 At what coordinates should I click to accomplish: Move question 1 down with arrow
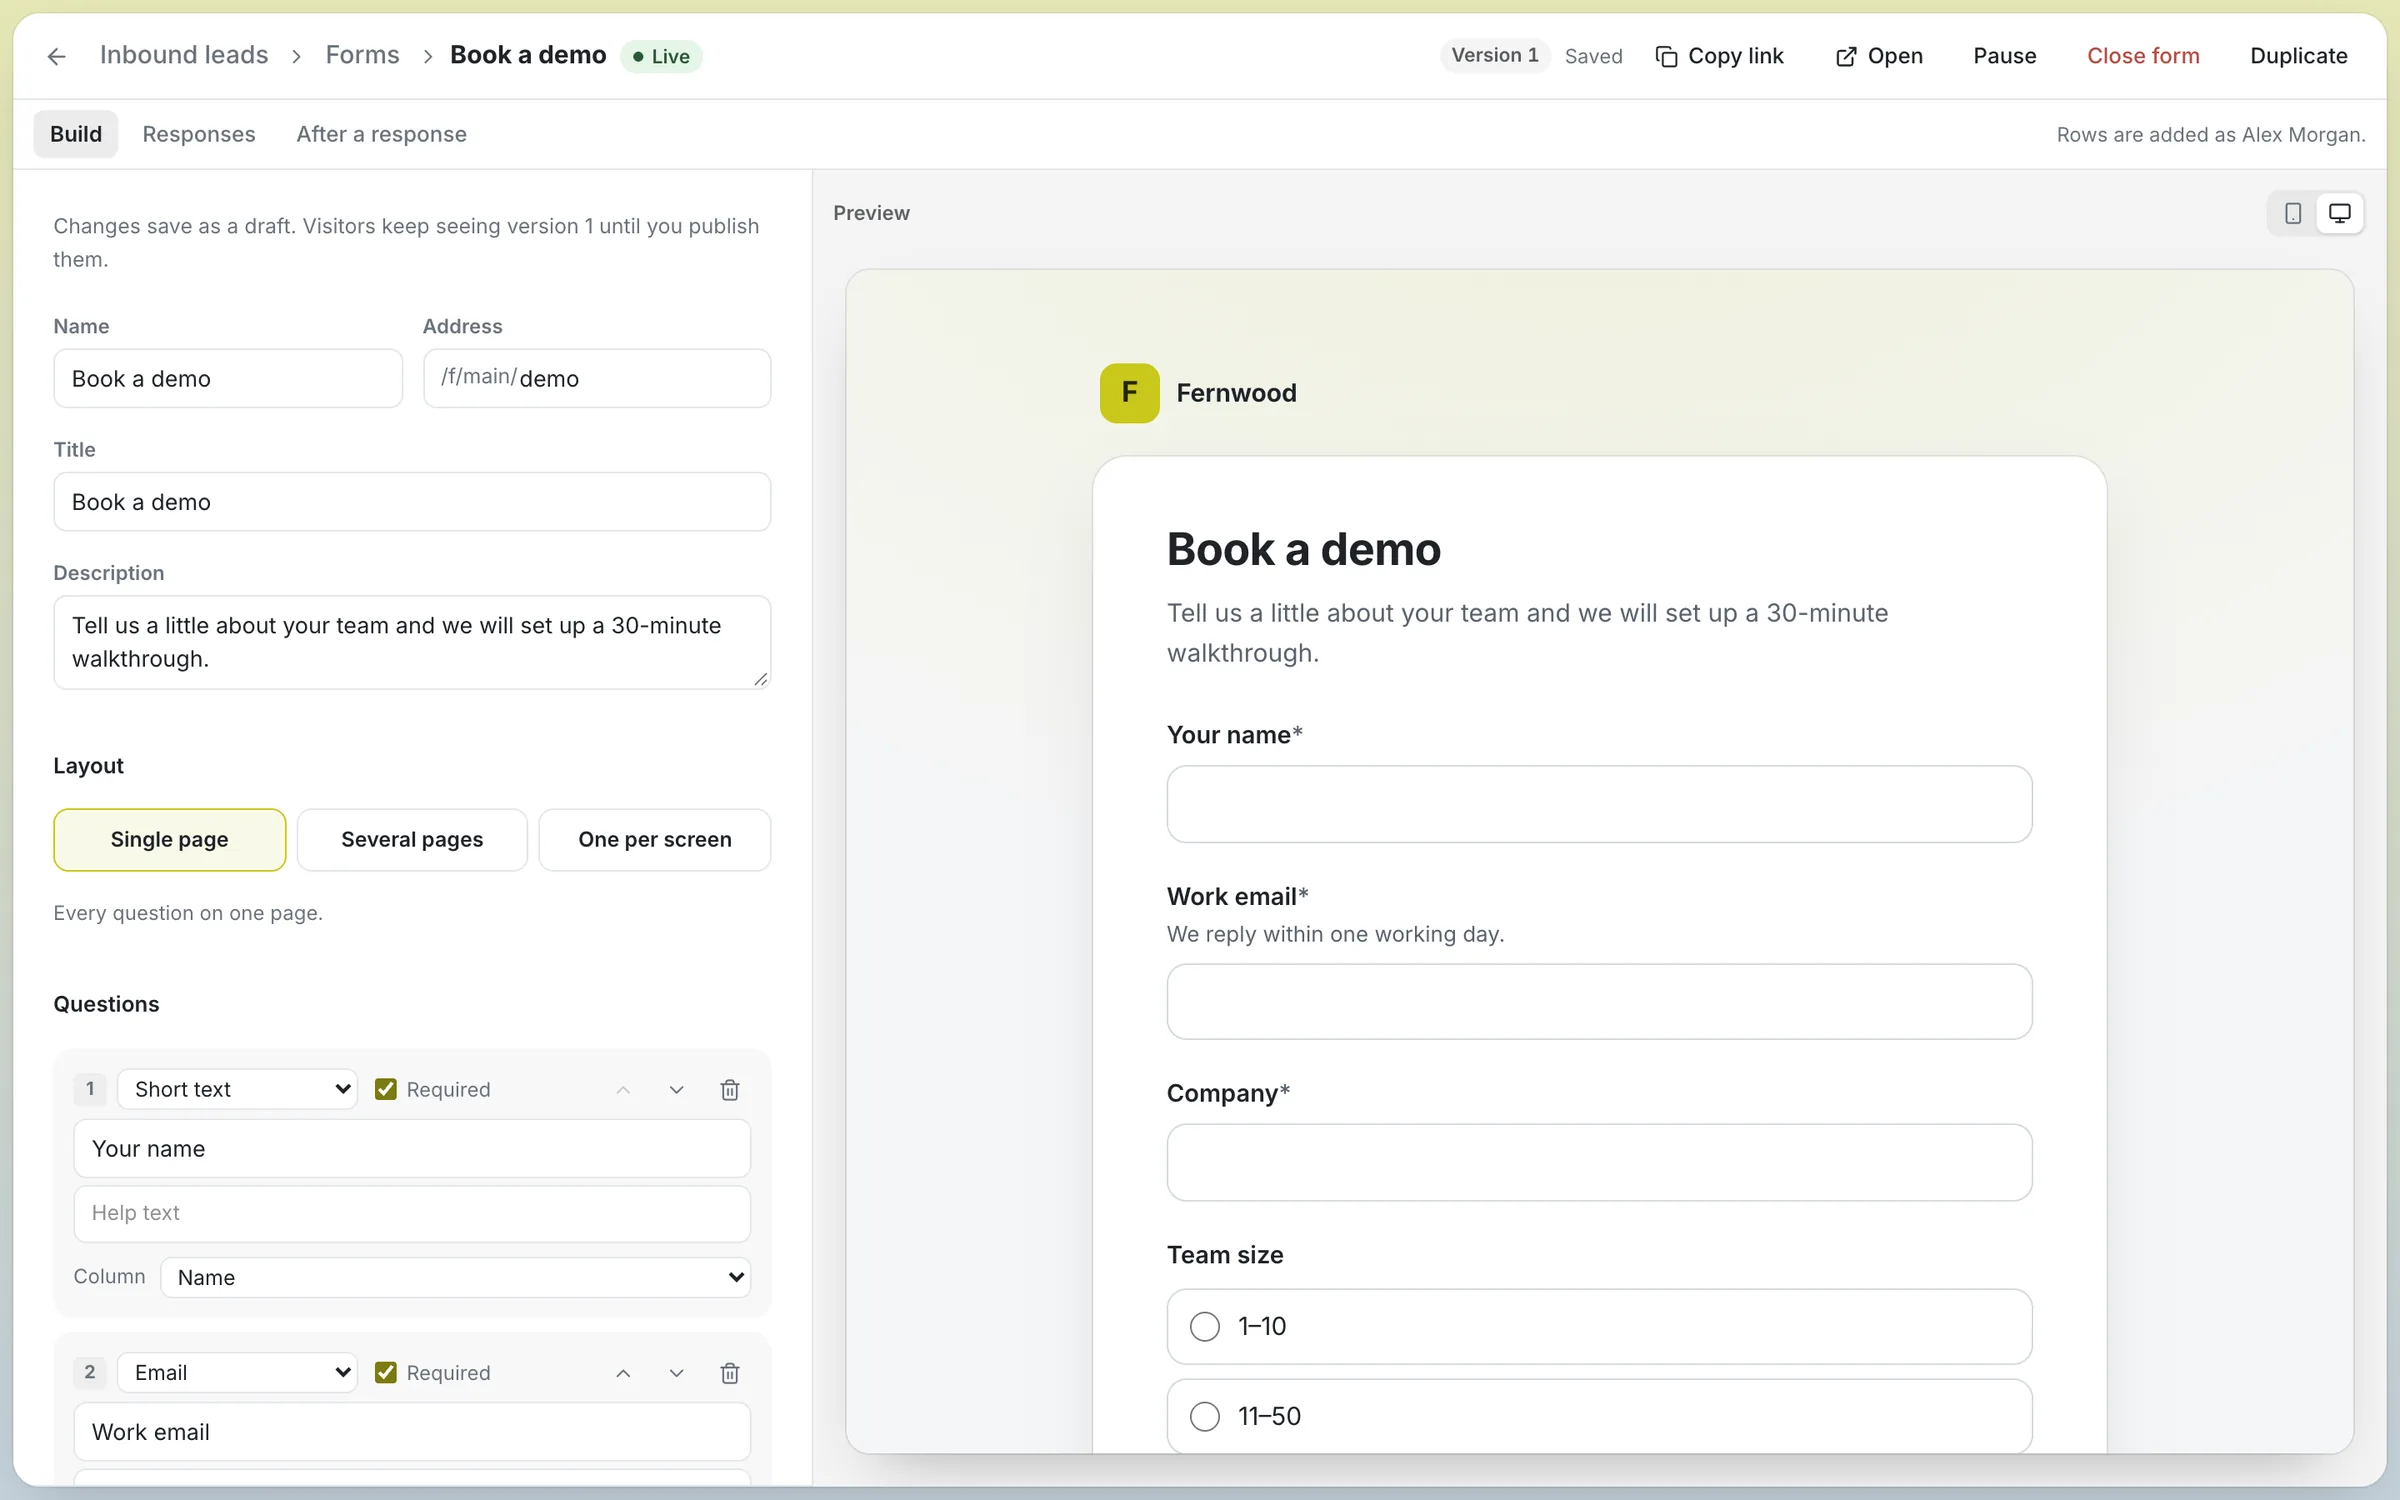(676, 1089)
